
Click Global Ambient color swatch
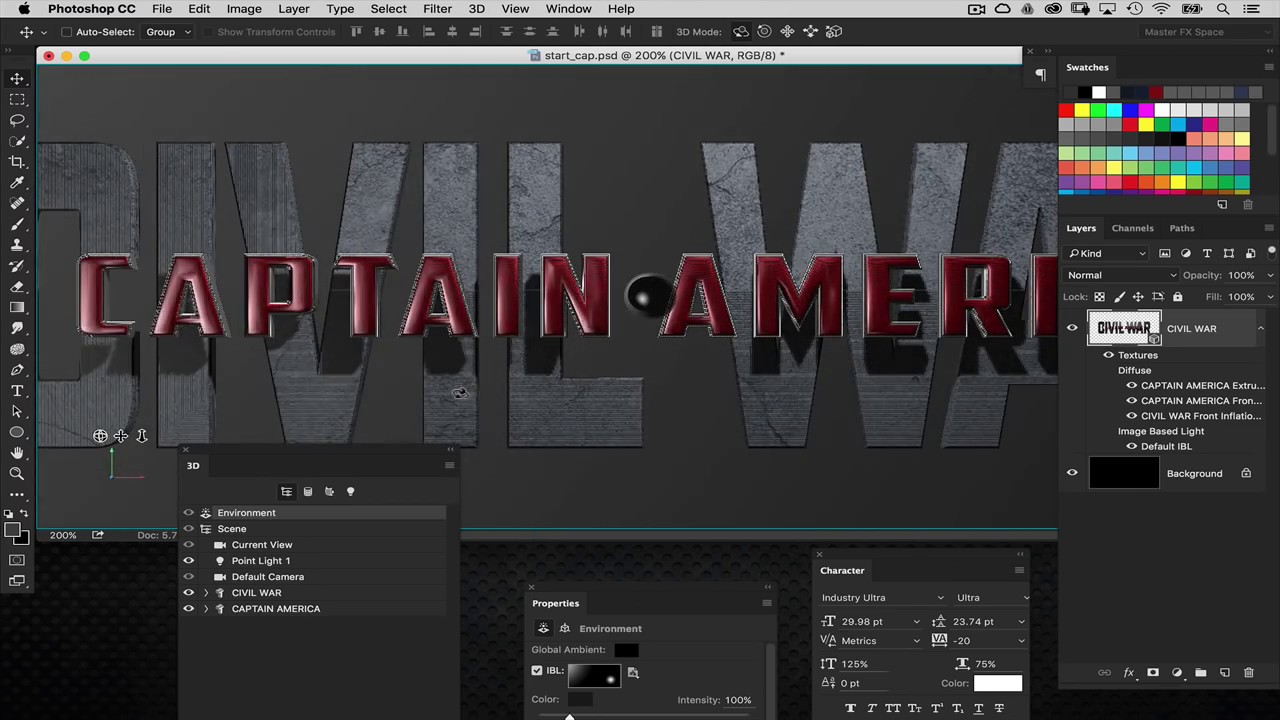point(626,650)
